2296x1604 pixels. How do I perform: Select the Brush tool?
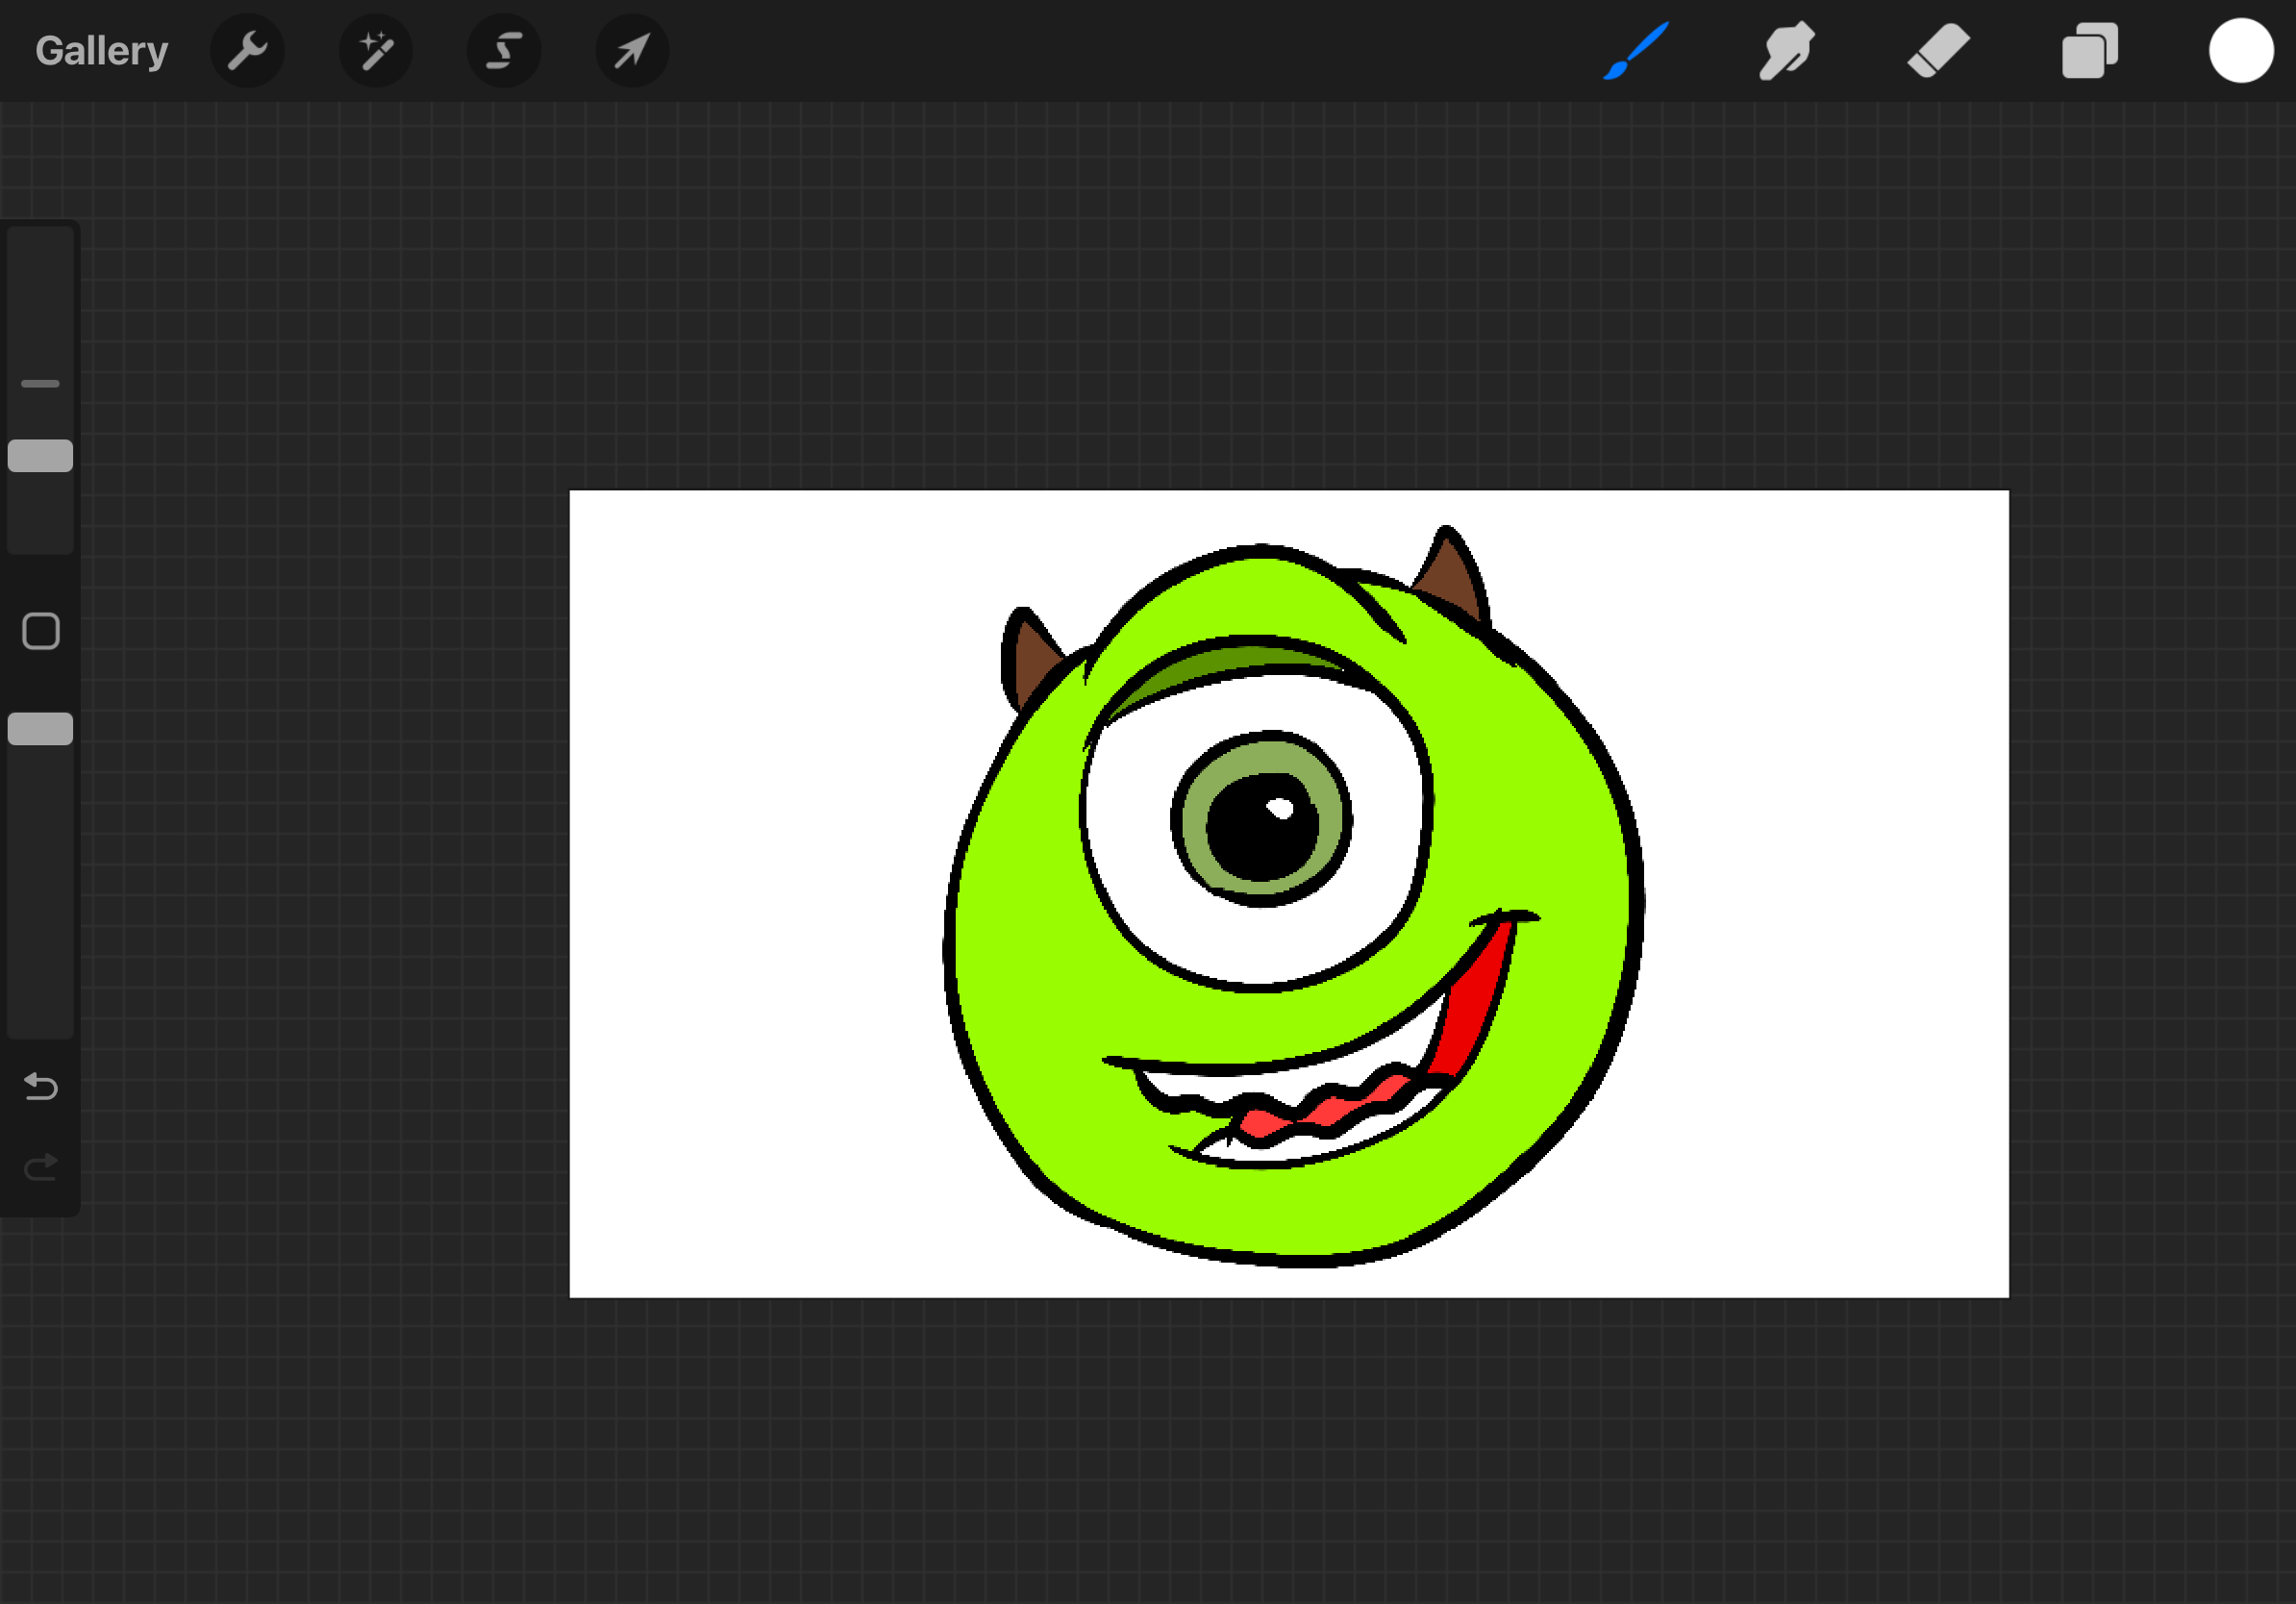click(1637, 50)
